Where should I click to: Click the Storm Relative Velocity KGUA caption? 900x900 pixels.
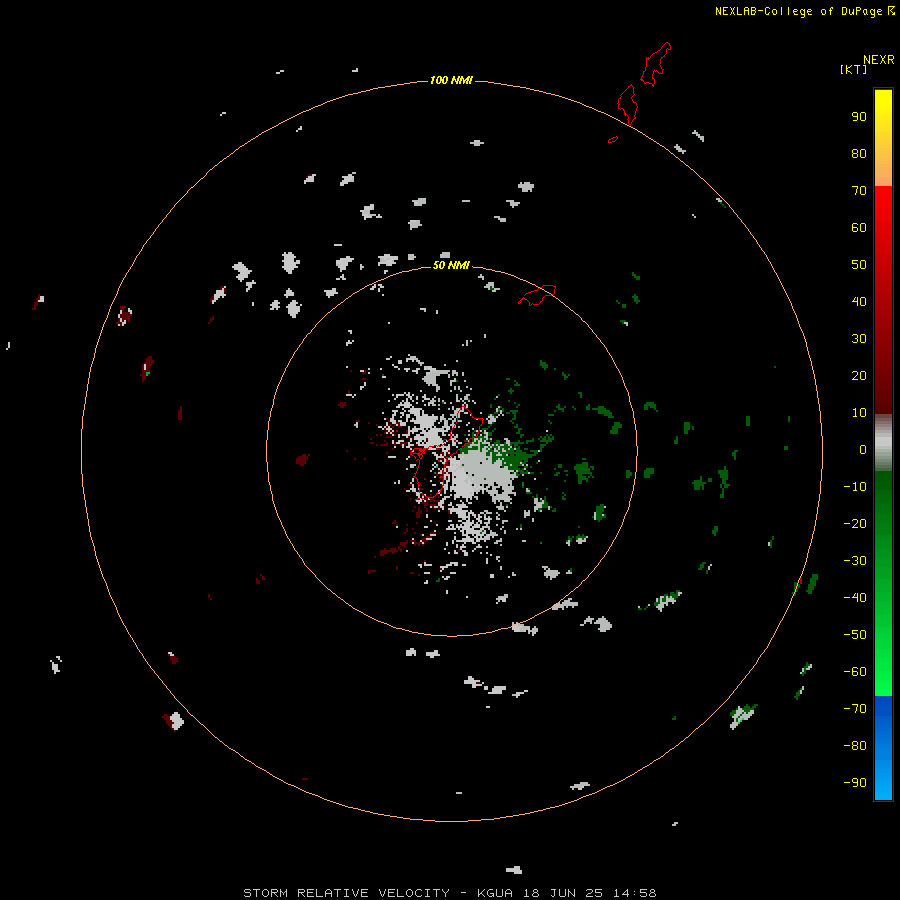point(449,893)
